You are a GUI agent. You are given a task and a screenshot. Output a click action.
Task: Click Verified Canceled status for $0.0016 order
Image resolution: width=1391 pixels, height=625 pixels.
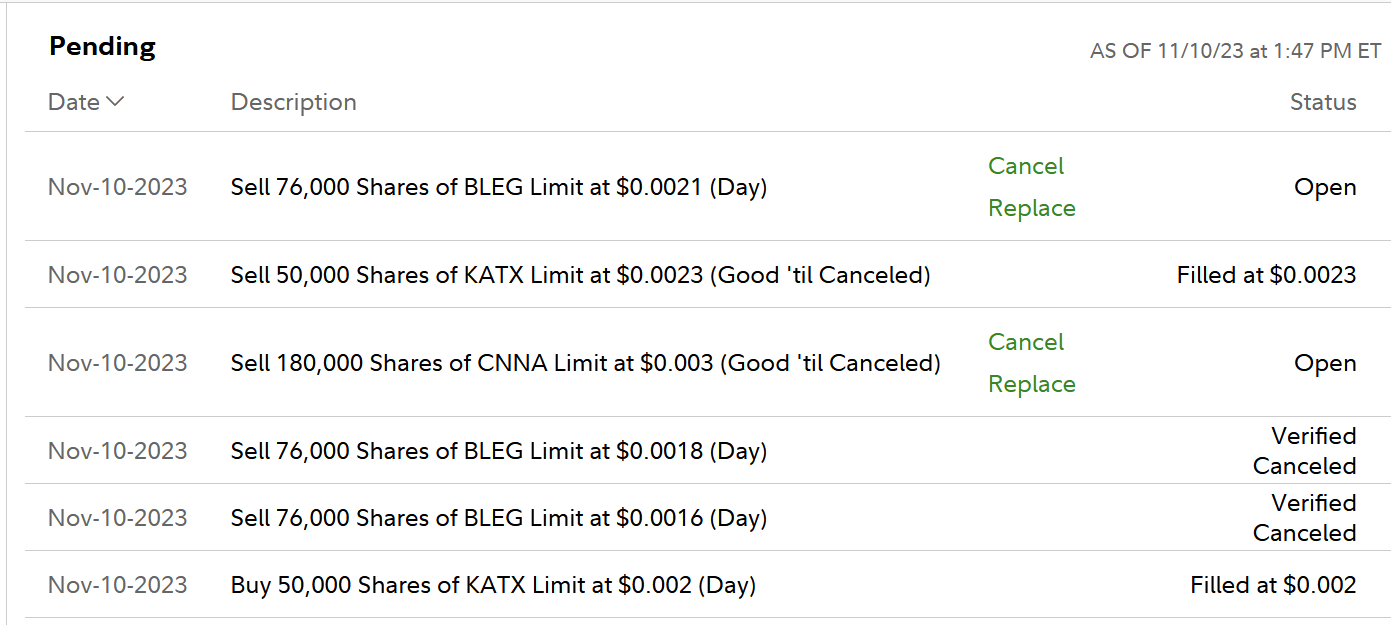pos(1304,518)
